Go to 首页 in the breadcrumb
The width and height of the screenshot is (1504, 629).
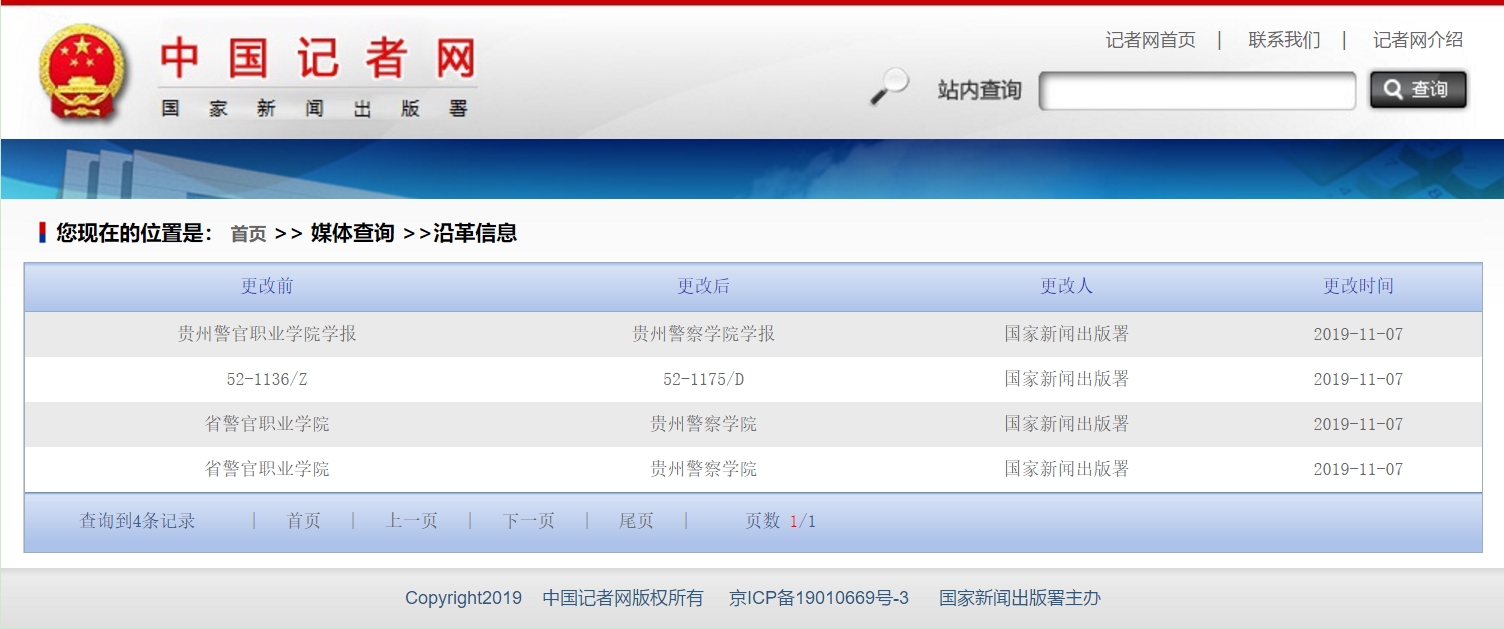pyautogui.click(x=248, y=234)
